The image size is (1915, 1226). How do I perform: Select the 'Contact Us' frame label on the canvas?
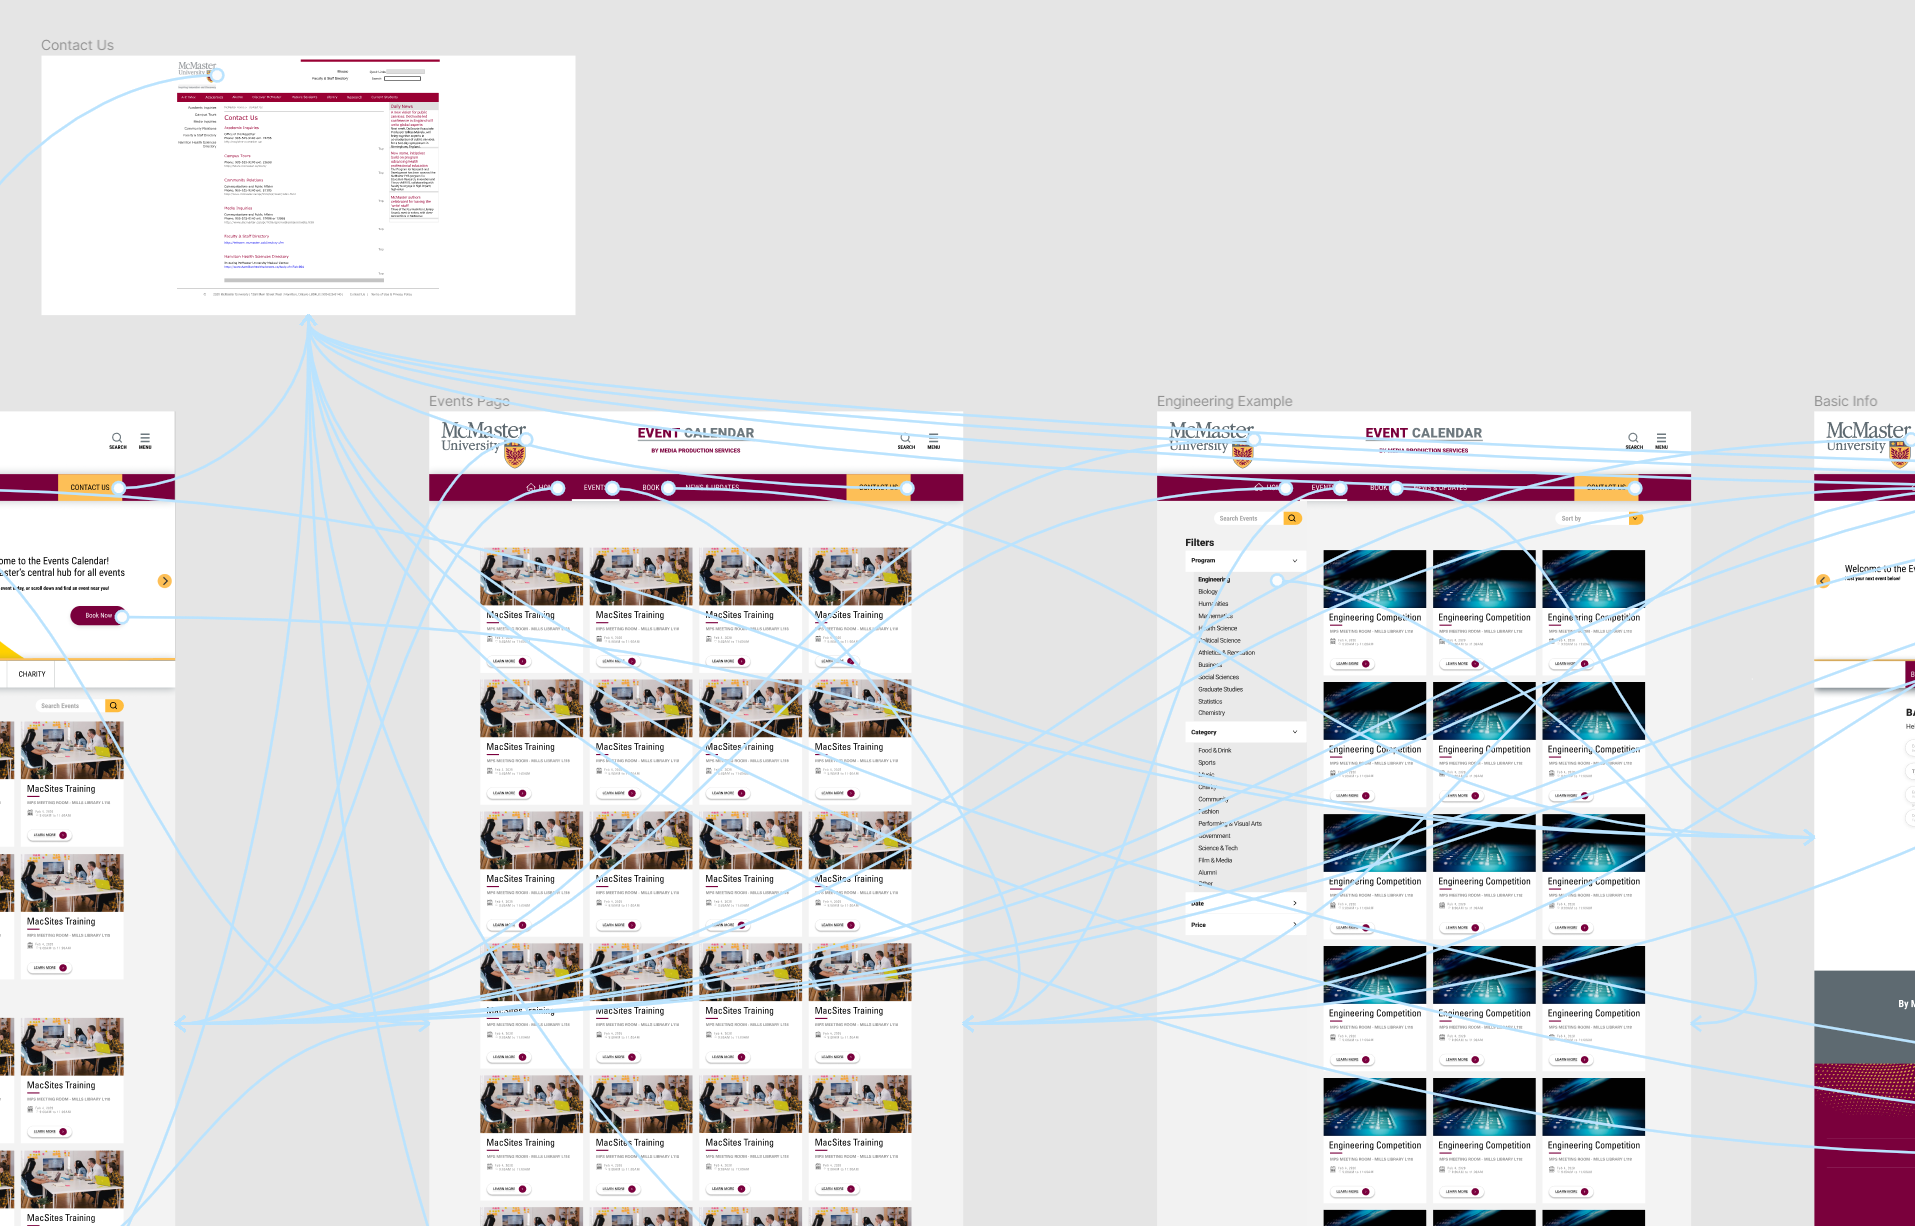(x=77, y=45)
